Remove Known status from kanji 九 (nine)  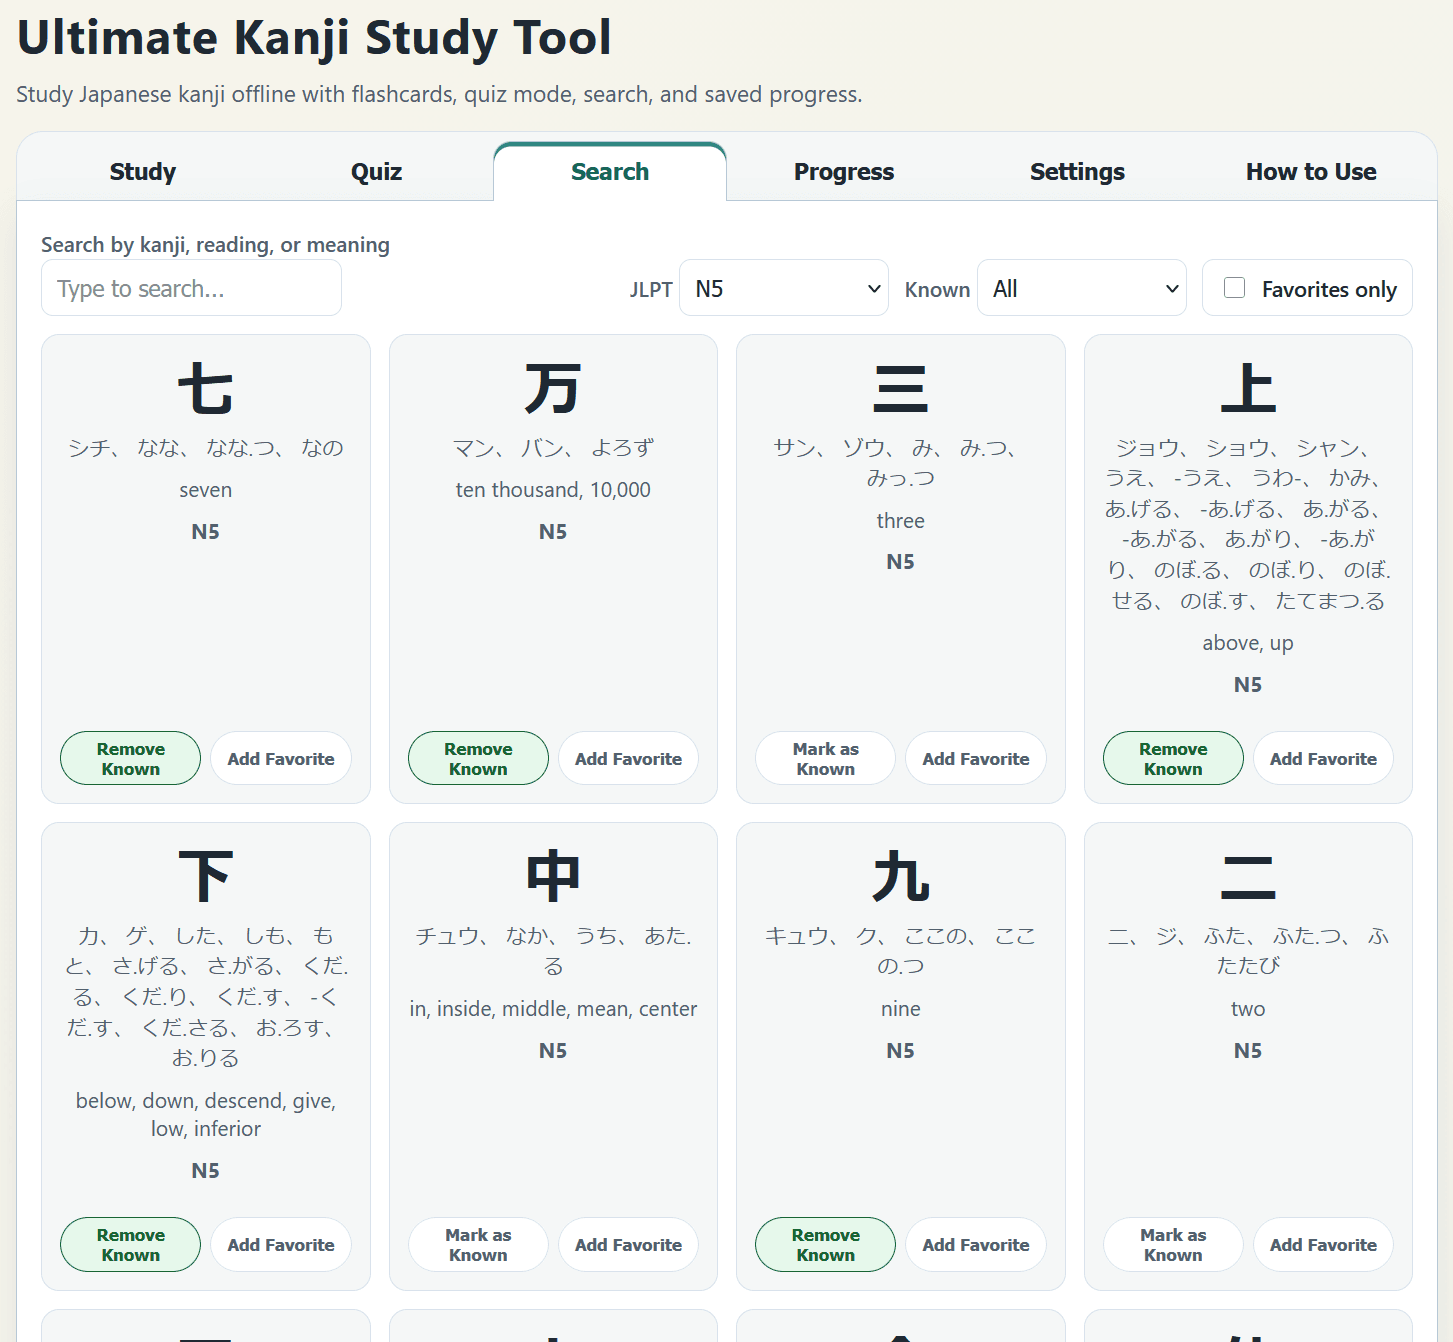(825, 1244)
